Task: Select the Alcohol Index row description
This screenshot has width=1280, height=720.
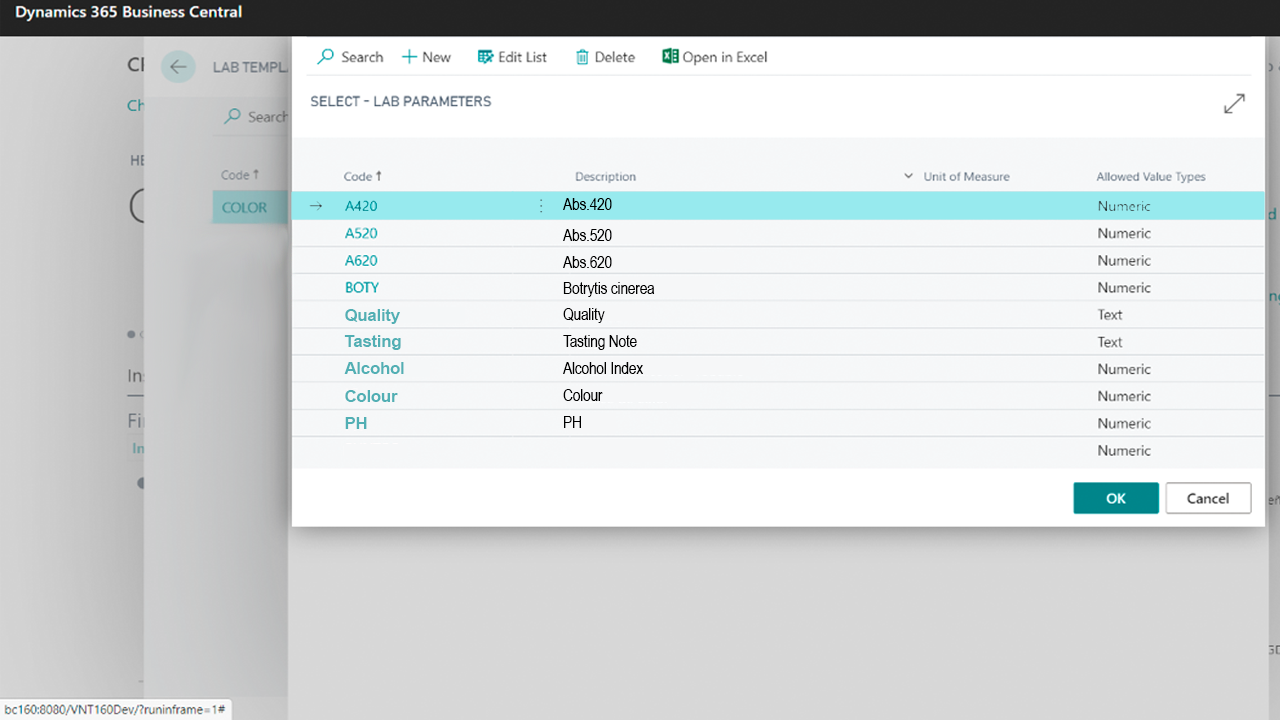Action: coord(603,369)
